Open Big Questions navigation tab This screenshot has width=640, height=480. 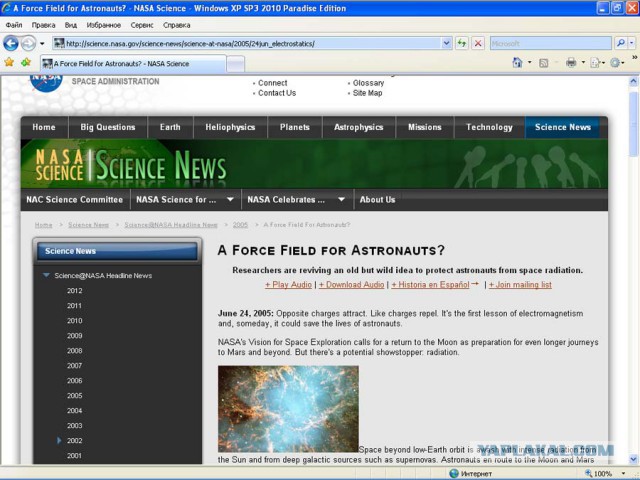click(108, 127)
